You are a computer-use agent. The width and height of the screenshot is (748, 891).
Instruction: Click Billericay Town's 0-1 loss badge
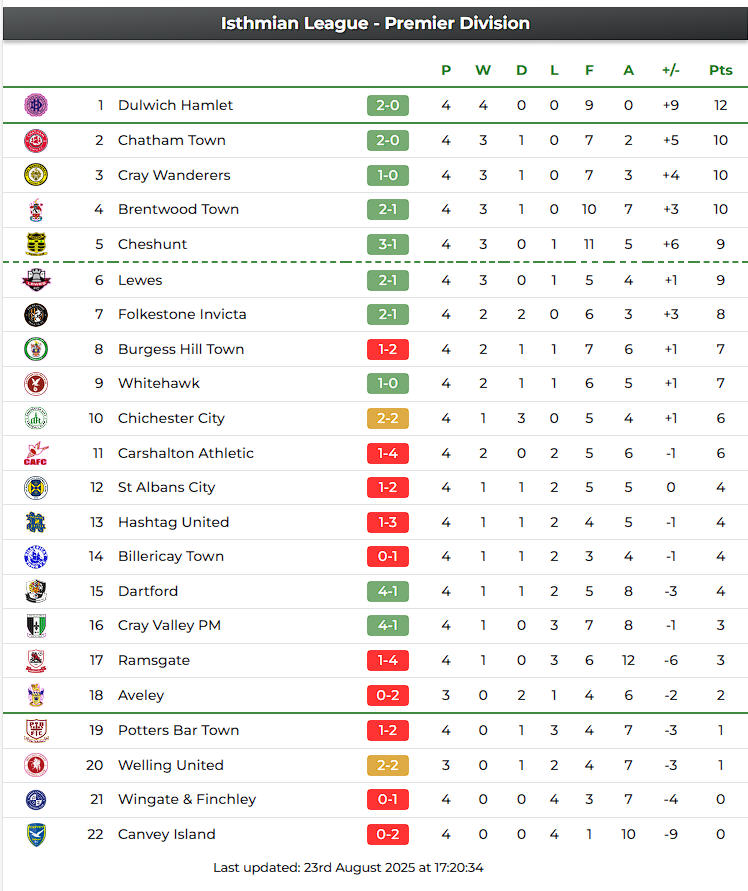pos(387,556)
